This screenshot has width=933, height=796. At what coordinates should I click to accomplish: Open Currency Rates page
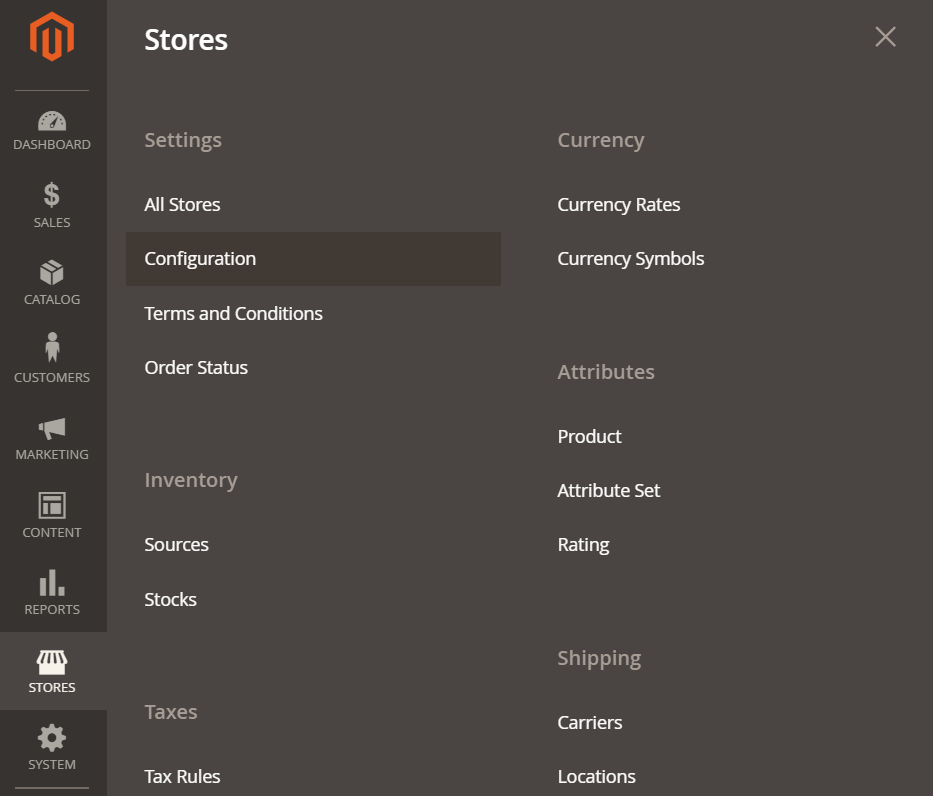(618, 205)
